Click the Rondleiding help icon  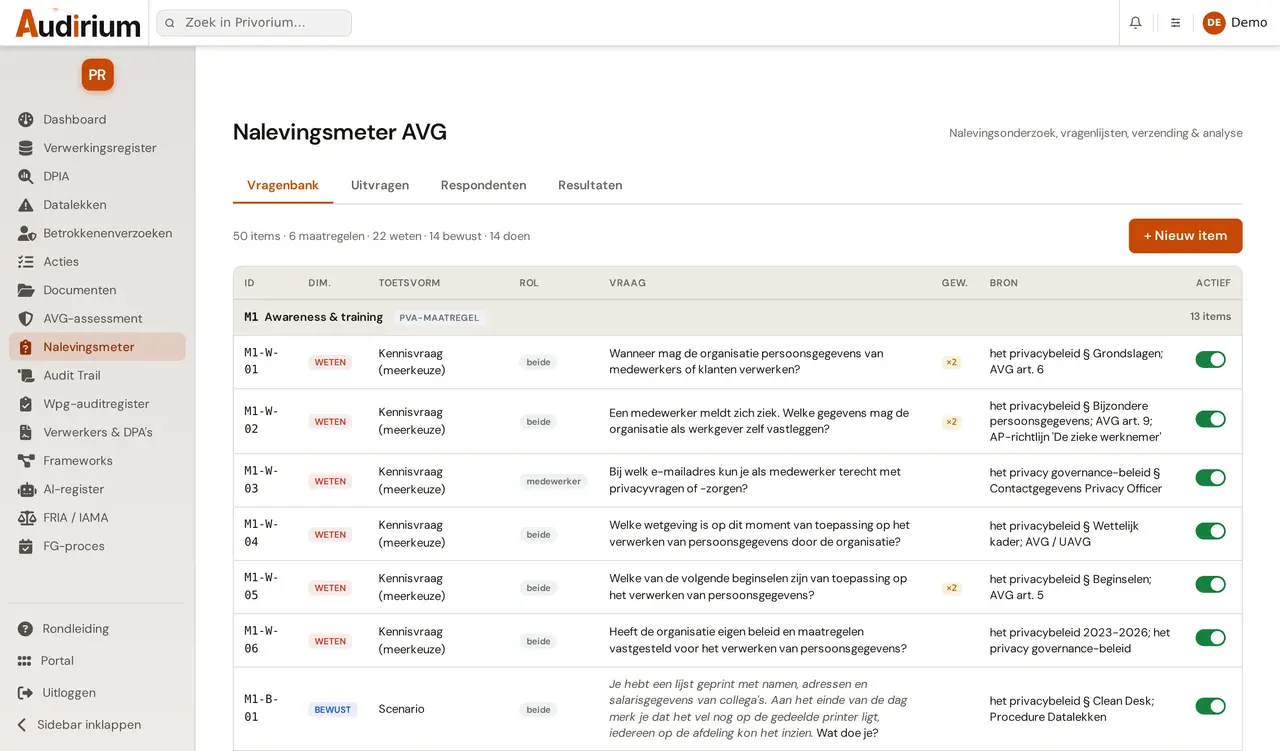coord(25,629)
